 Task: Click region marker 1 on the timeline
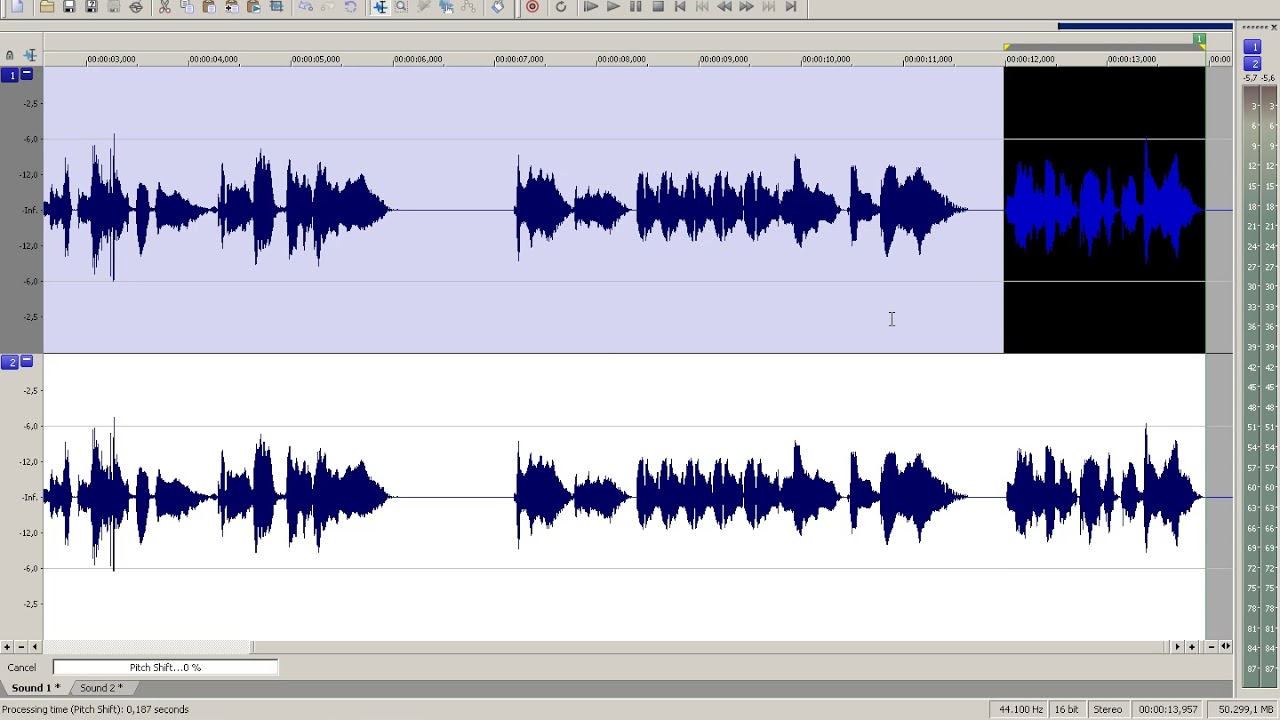point(1199,39)
